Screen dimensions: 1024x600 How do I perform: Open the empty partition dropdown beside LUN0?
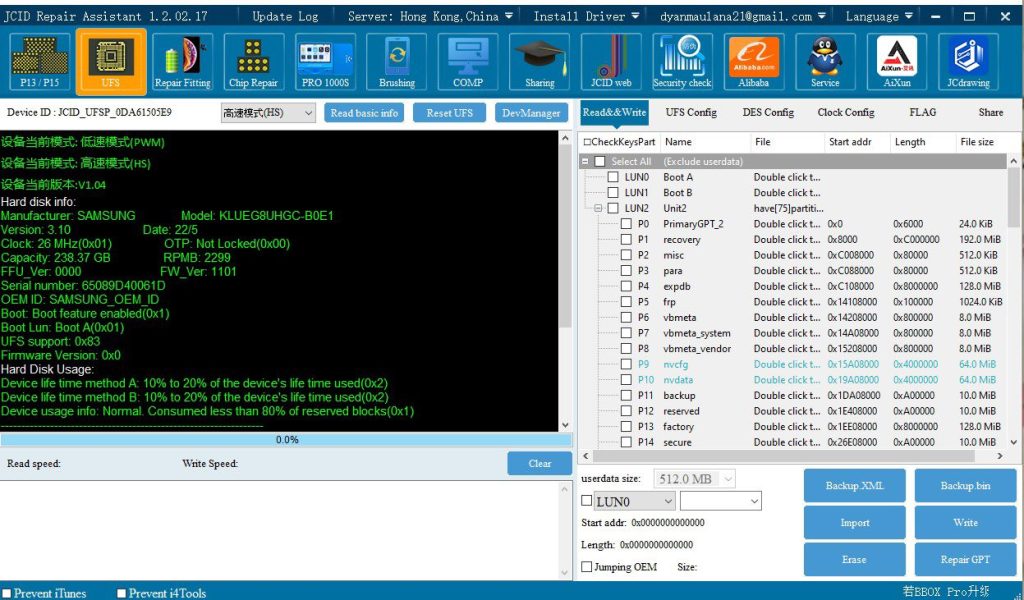pyautogui.click(x=721, y=501)
